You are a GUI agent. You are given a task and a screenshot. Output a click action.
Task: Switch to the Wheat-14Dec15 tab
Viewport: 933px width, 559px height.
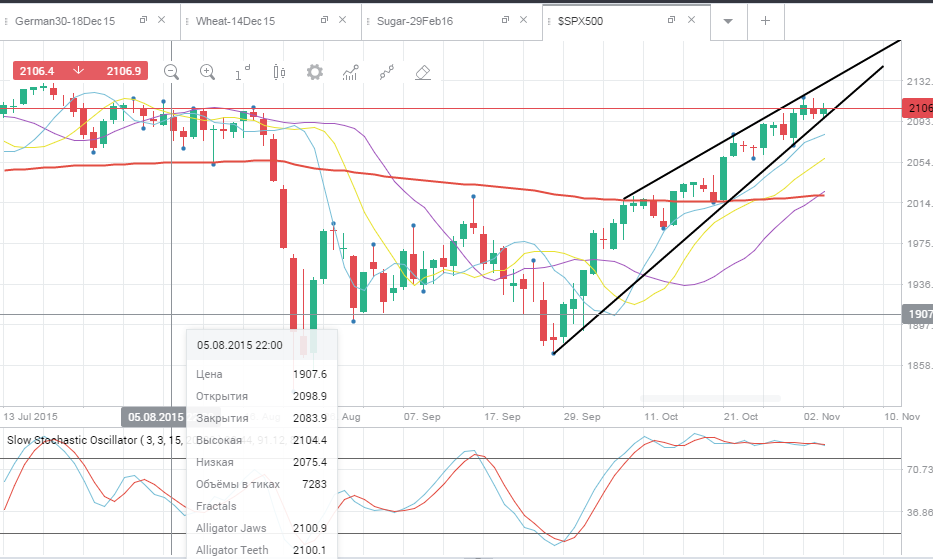pos(236,21)
